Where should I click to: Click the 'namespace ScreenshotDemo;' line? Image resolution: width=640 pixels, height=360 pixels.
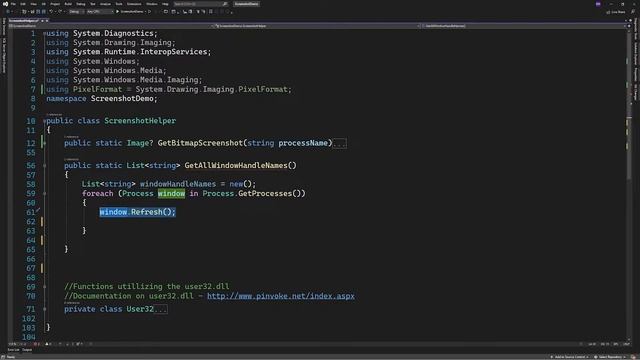point(102,98)
